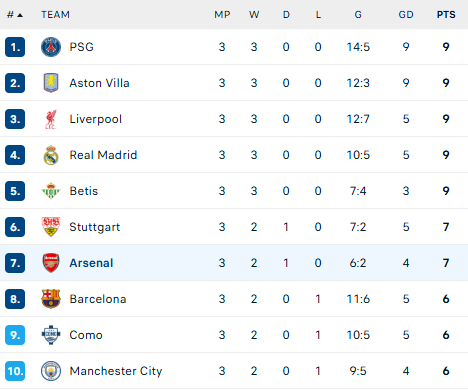This screenshot has height=391, width=468.
Task: Click the Como club logo
Action: point(51,335)
